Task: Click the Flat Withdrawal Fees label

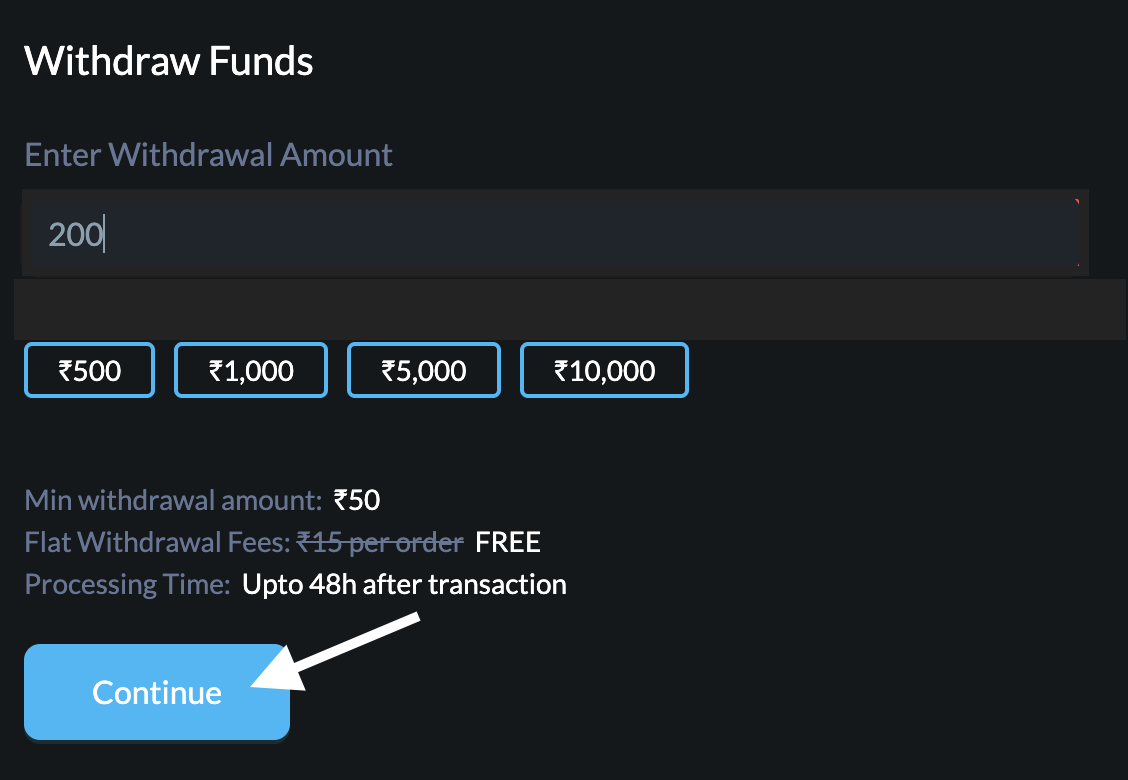Action: [x=157, y=543]
